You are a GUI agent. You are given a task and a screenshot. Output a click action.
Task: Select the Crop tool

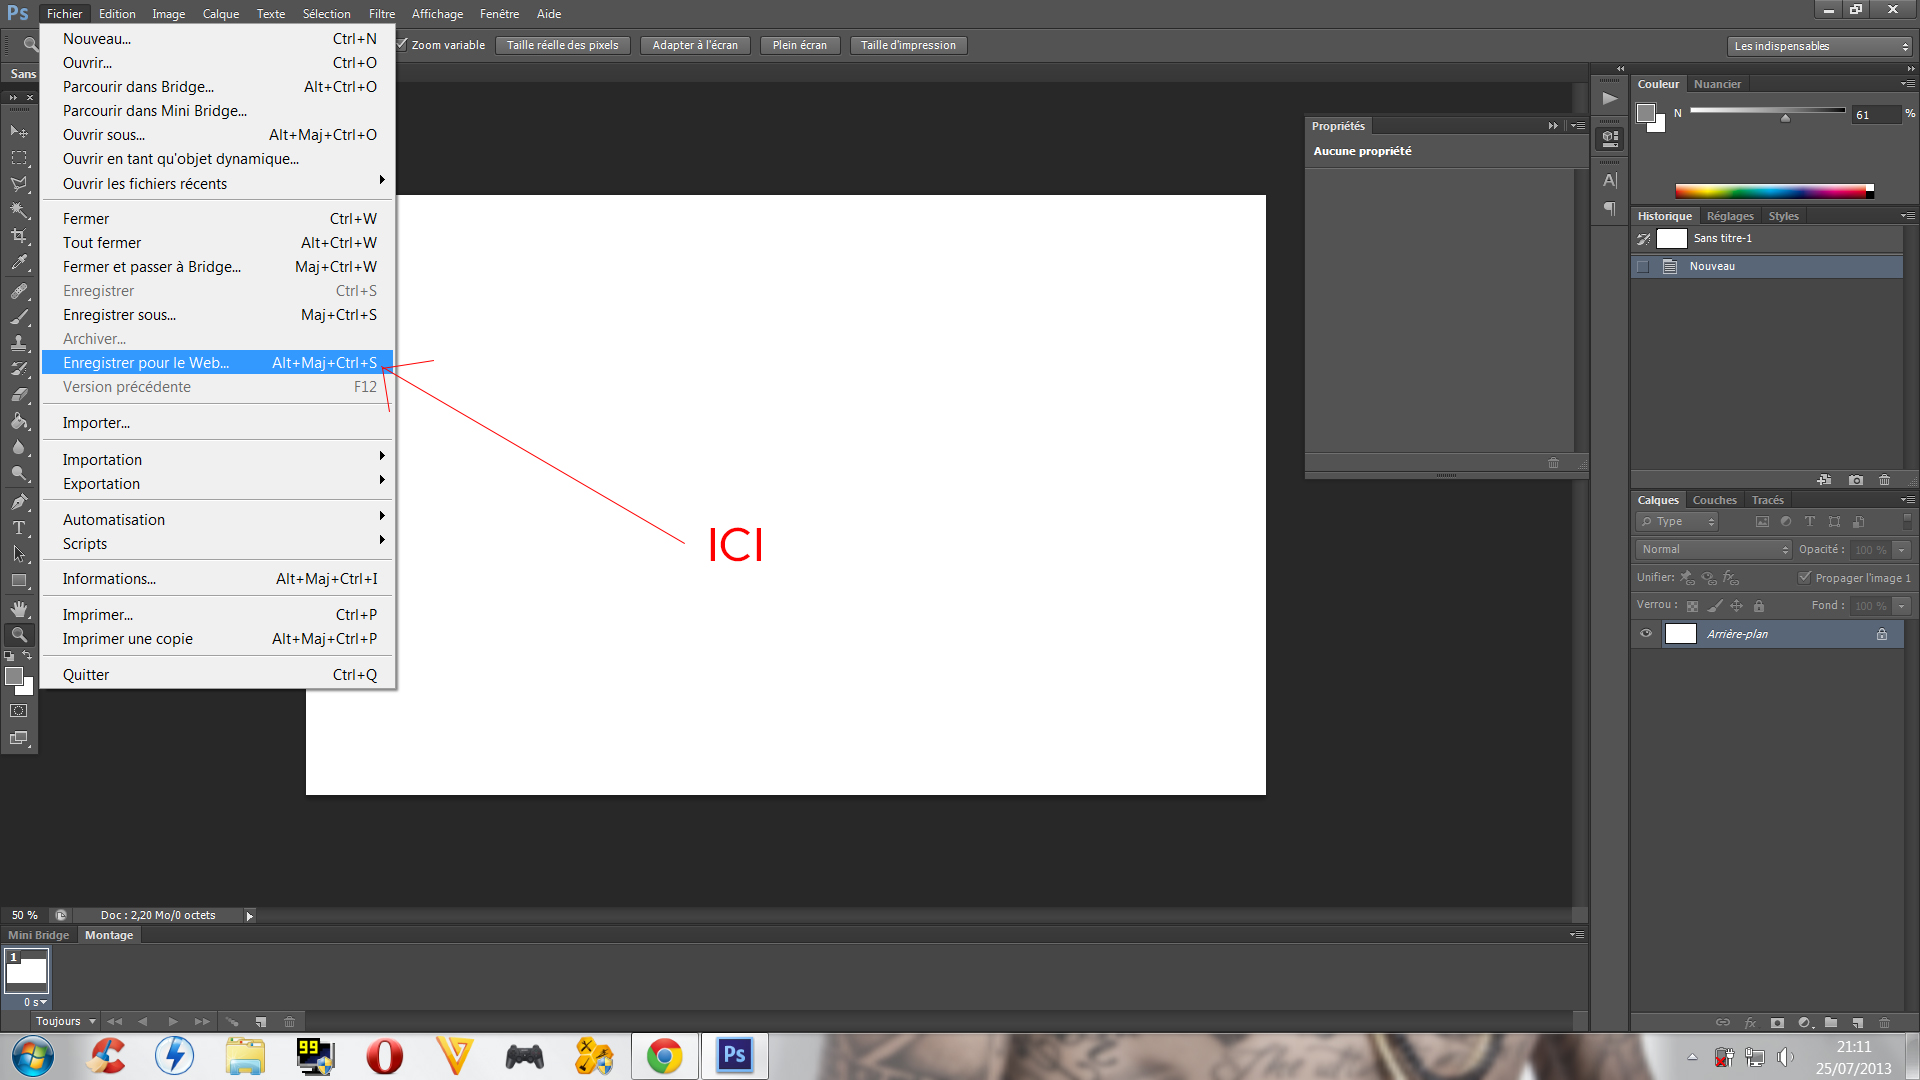pyautogui.click(x=18, y=237)
